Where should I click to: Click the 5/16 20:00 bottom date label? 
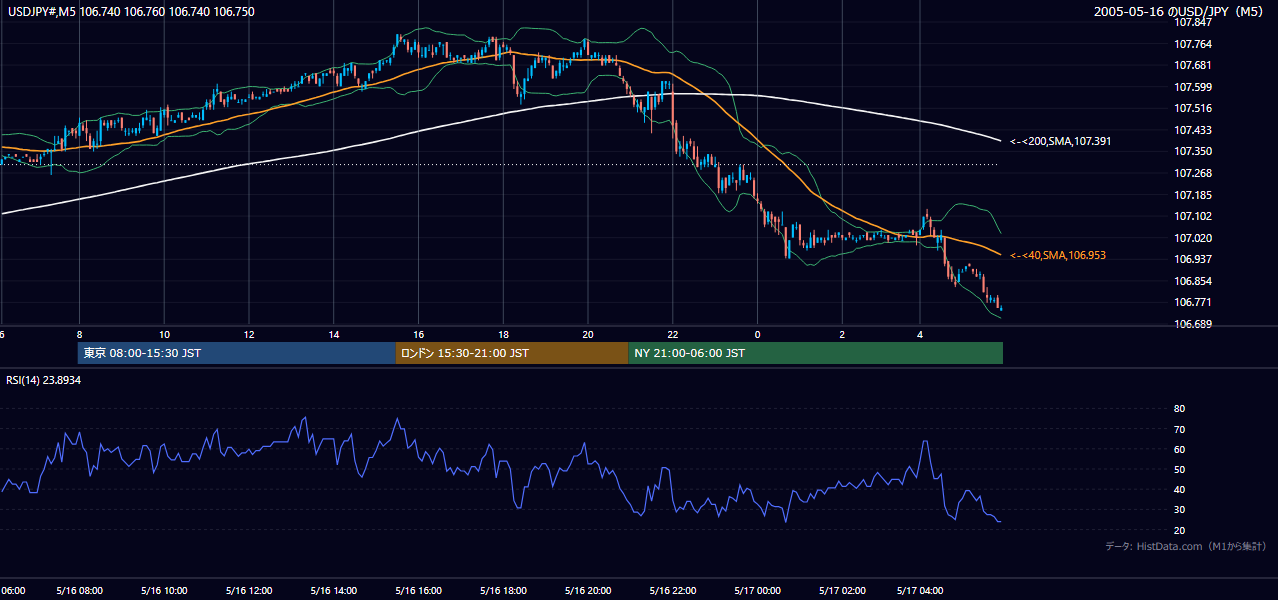[588, 590]
